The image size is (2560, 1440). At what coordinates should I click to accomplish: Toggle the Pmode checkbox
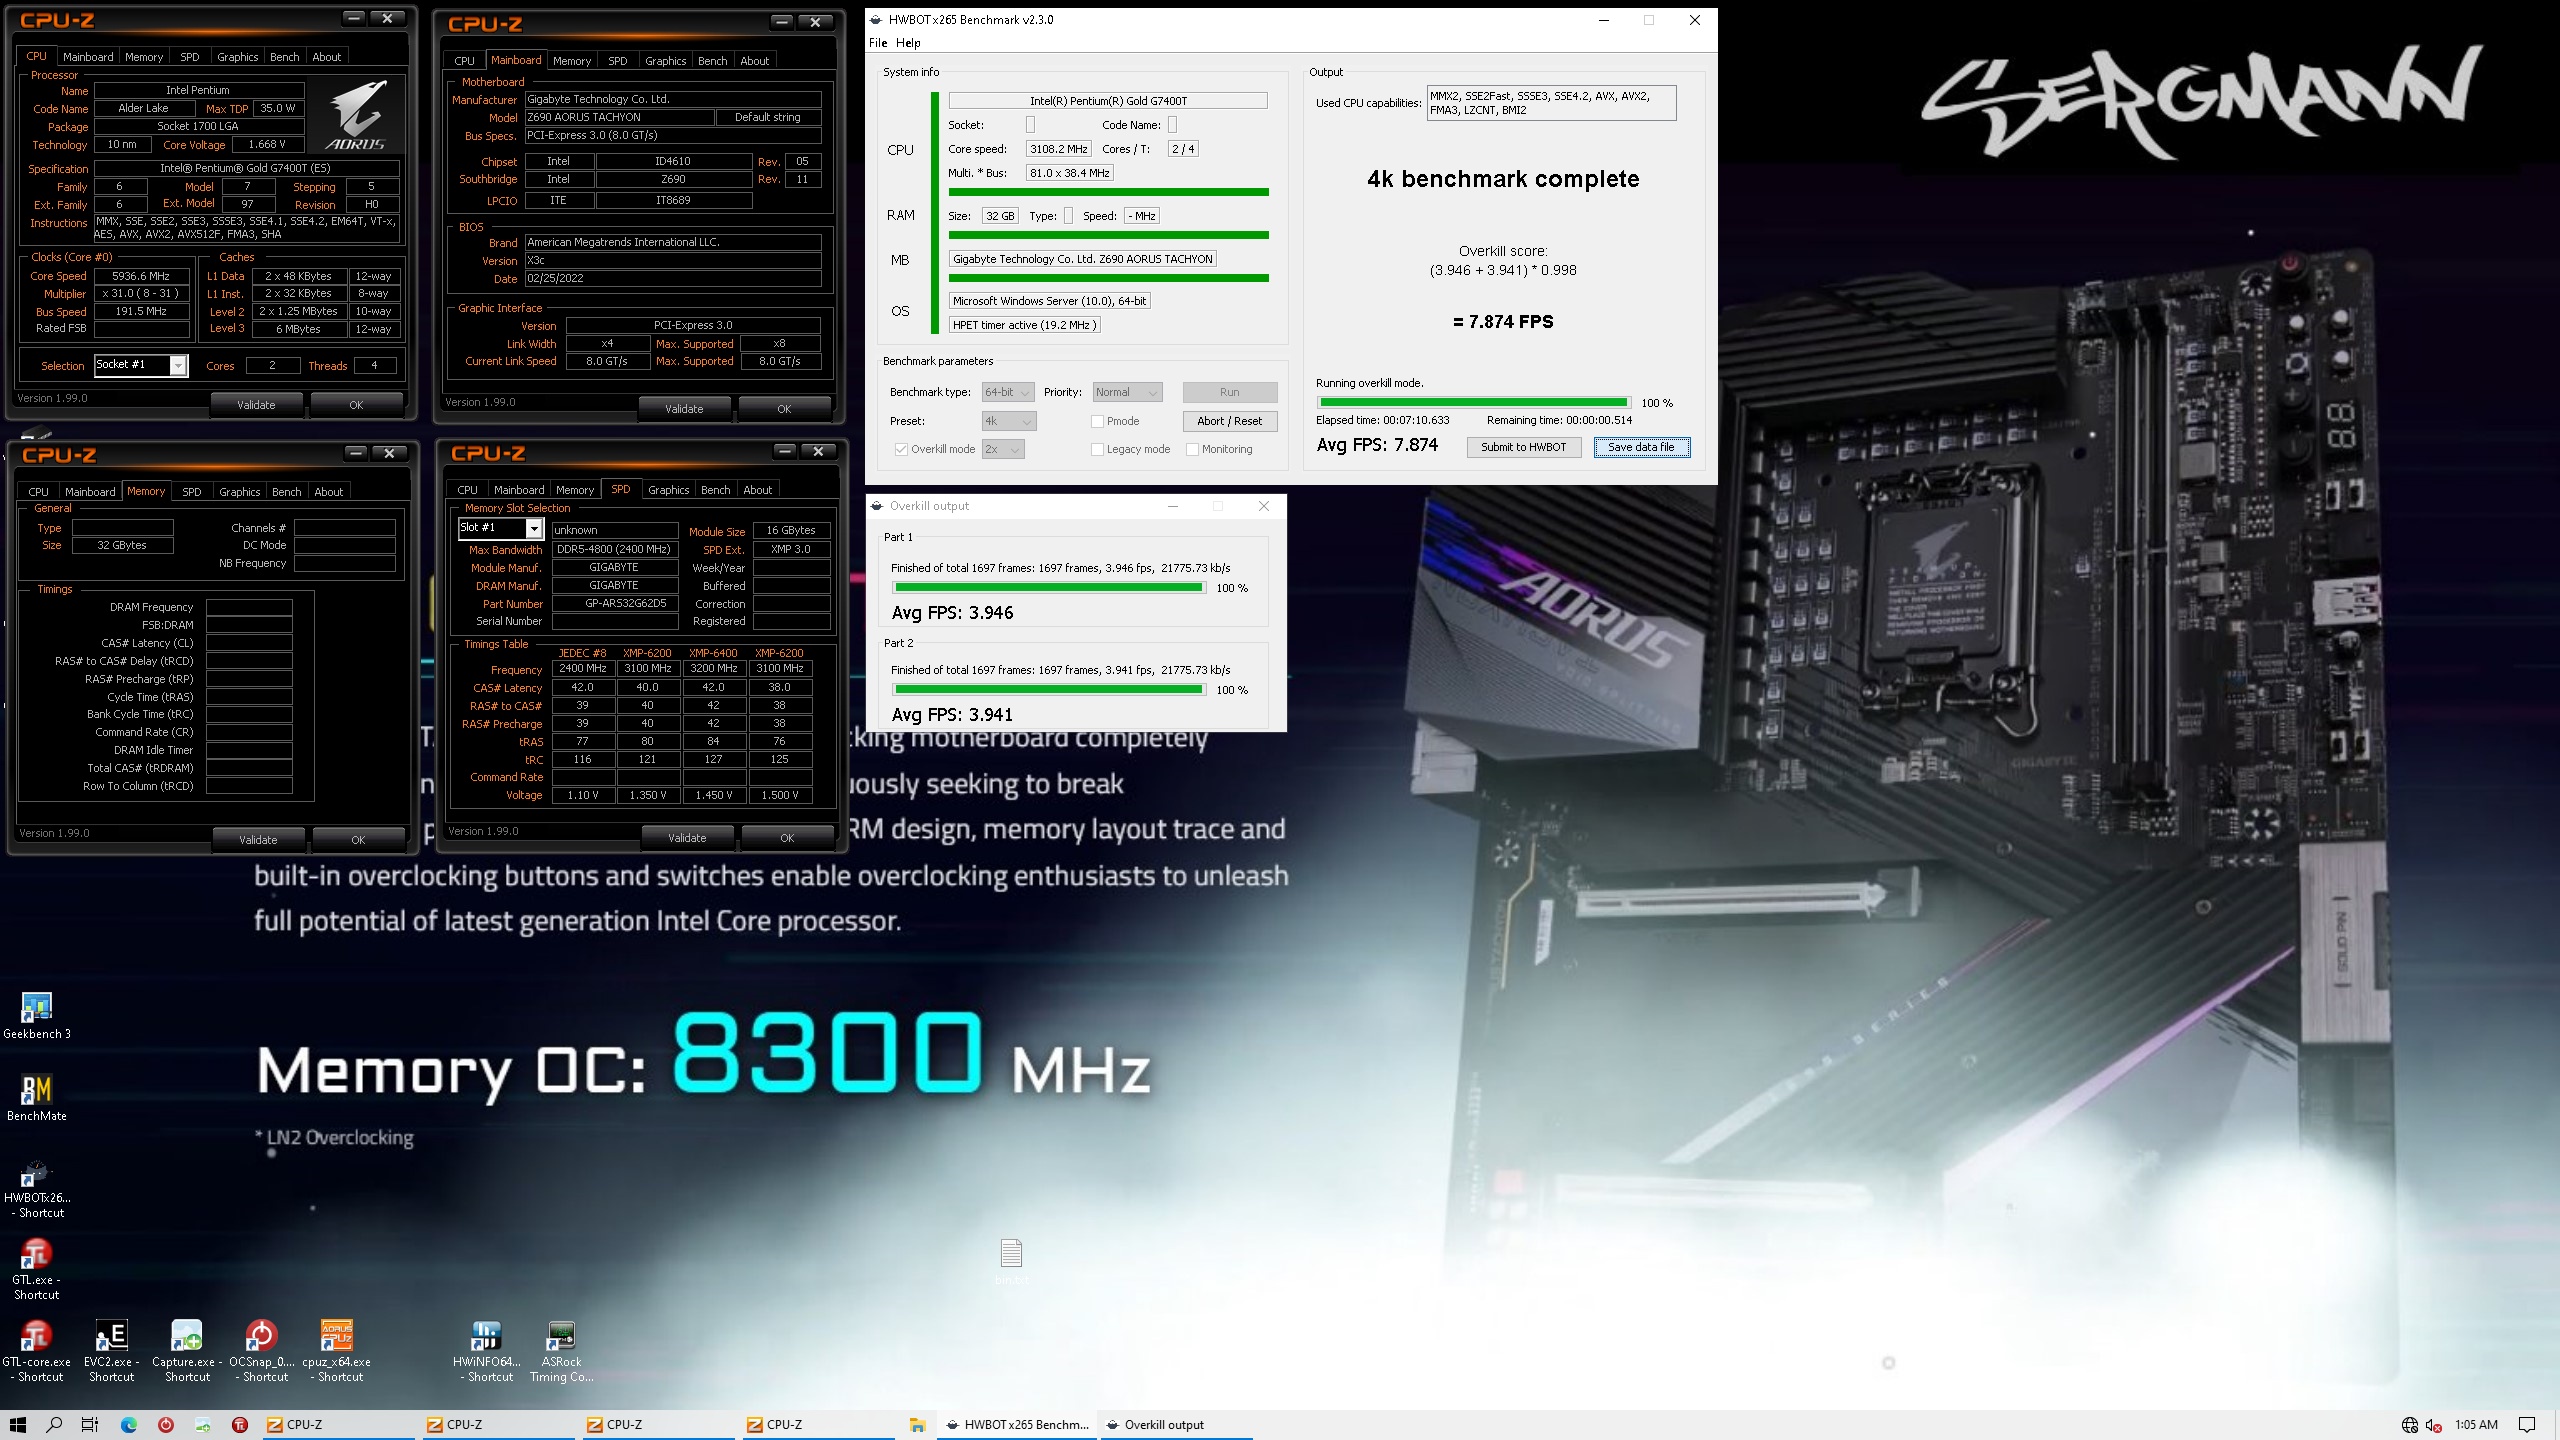click(1097, 421)
